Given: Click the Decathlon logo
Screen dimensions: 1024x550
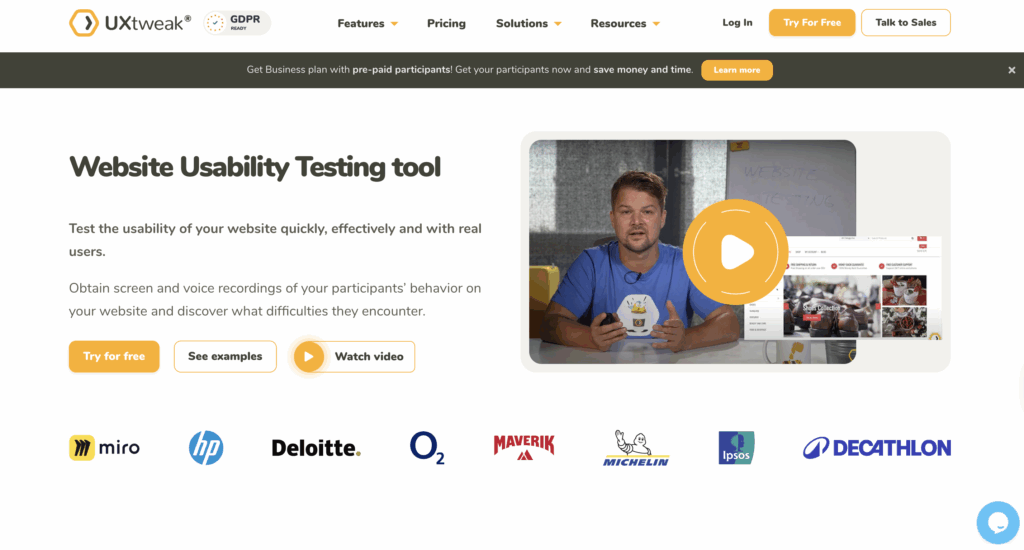Looking at the screenshot, I should pyautogui.click(x=876, y=448).
